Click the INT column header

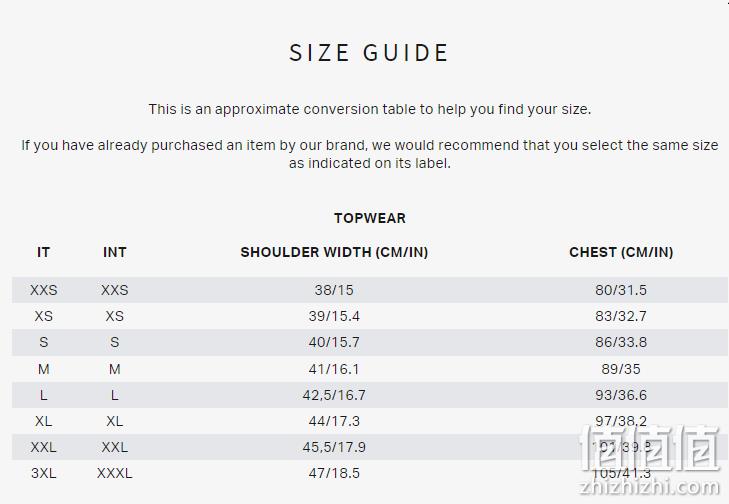(x=114, y=252)
